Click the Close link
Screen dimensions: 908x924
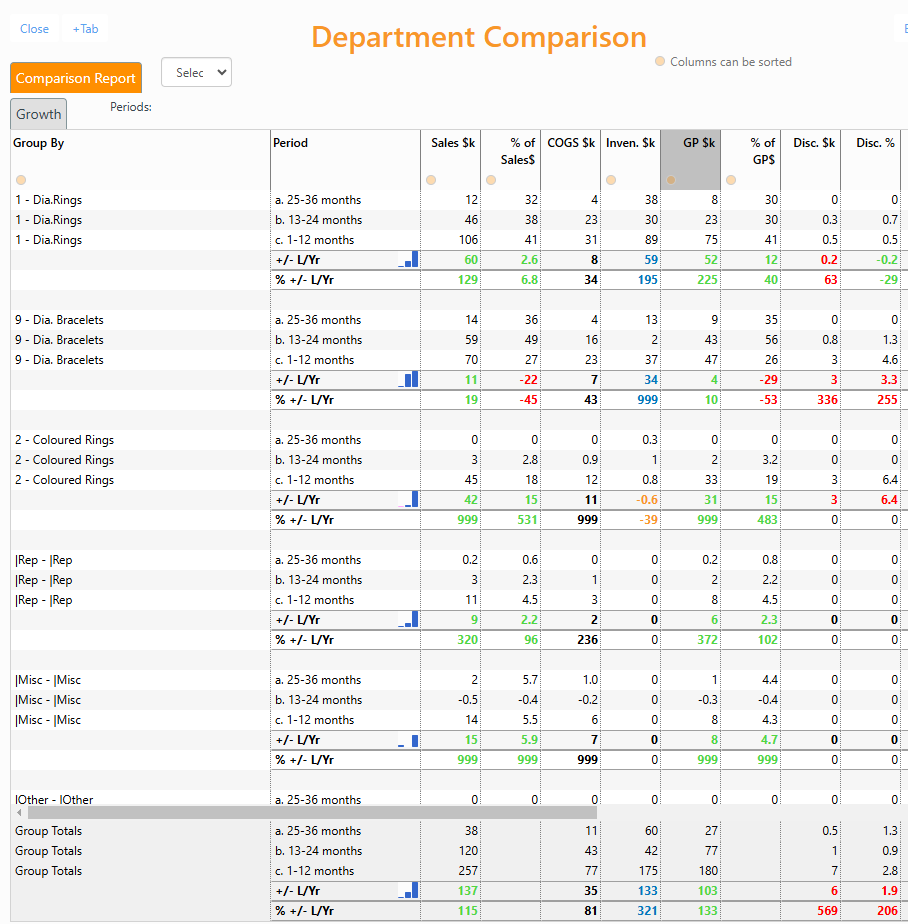point(34,29)
